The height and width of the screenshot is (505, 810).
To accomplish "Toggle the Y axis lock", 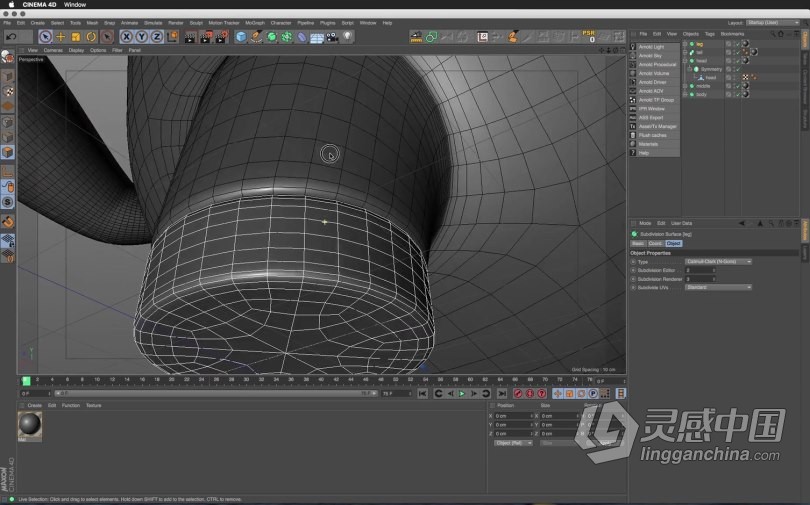I will click(x=142, y=37).
